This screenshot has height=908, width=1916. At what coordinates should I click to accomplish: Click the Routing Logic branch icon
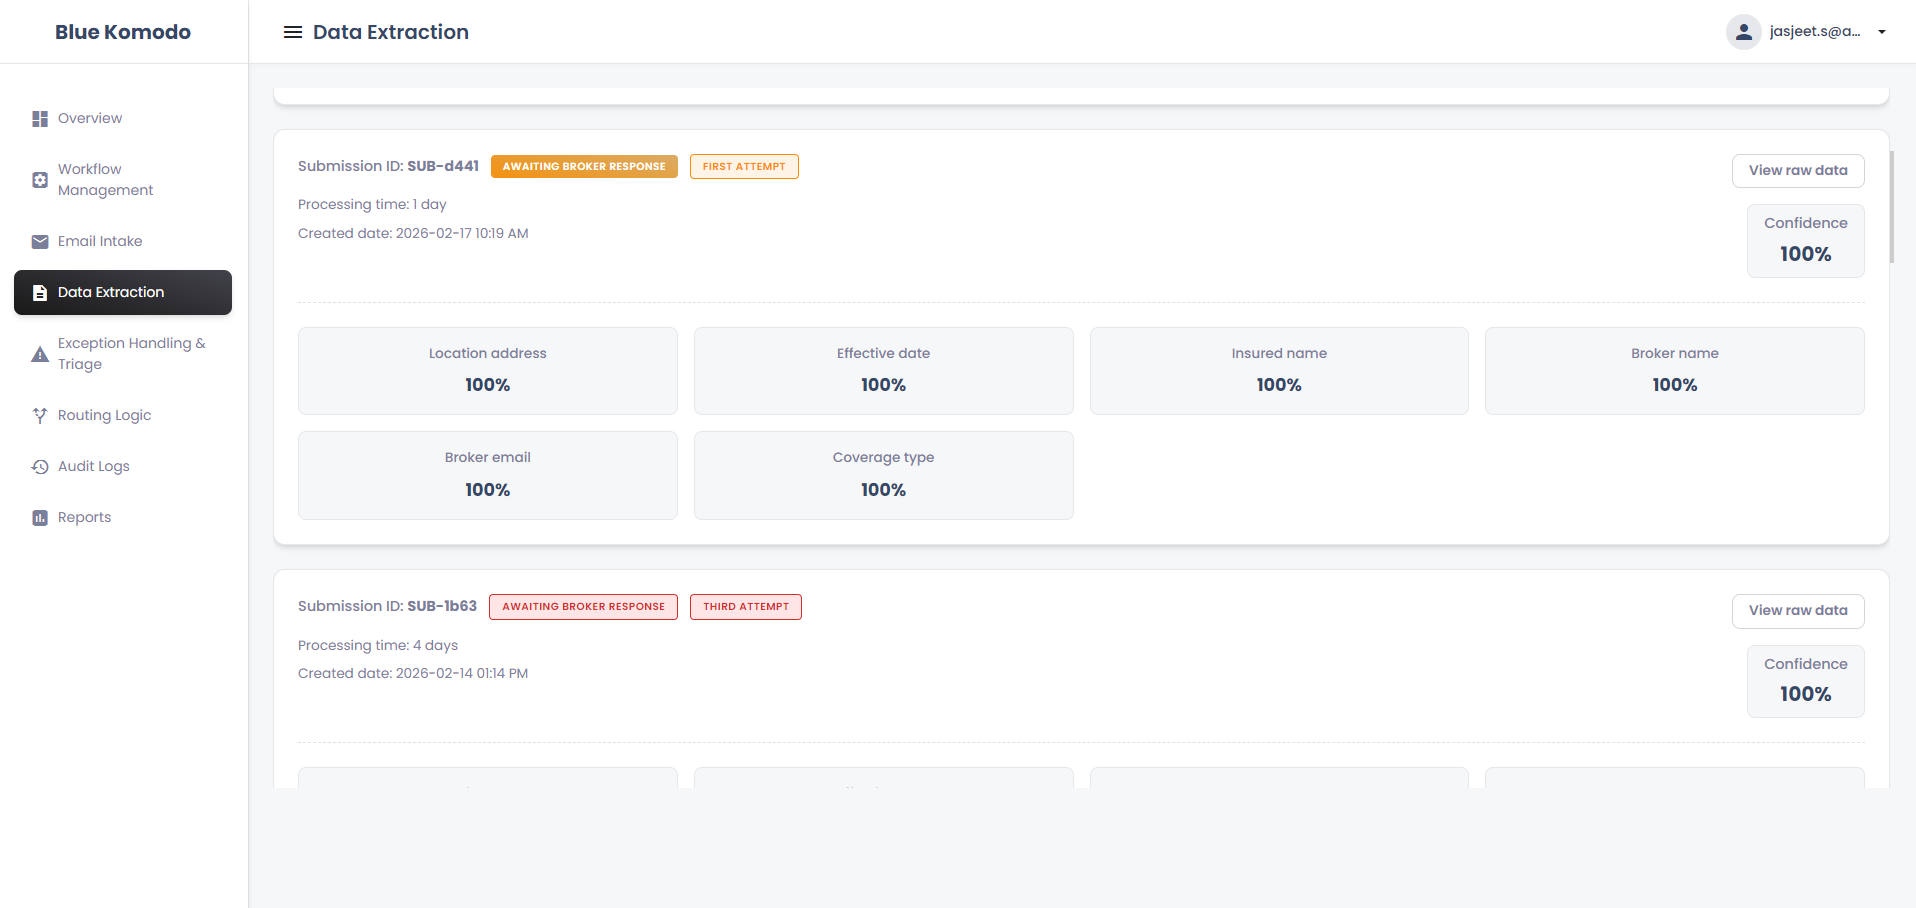(x=40, y=416)
